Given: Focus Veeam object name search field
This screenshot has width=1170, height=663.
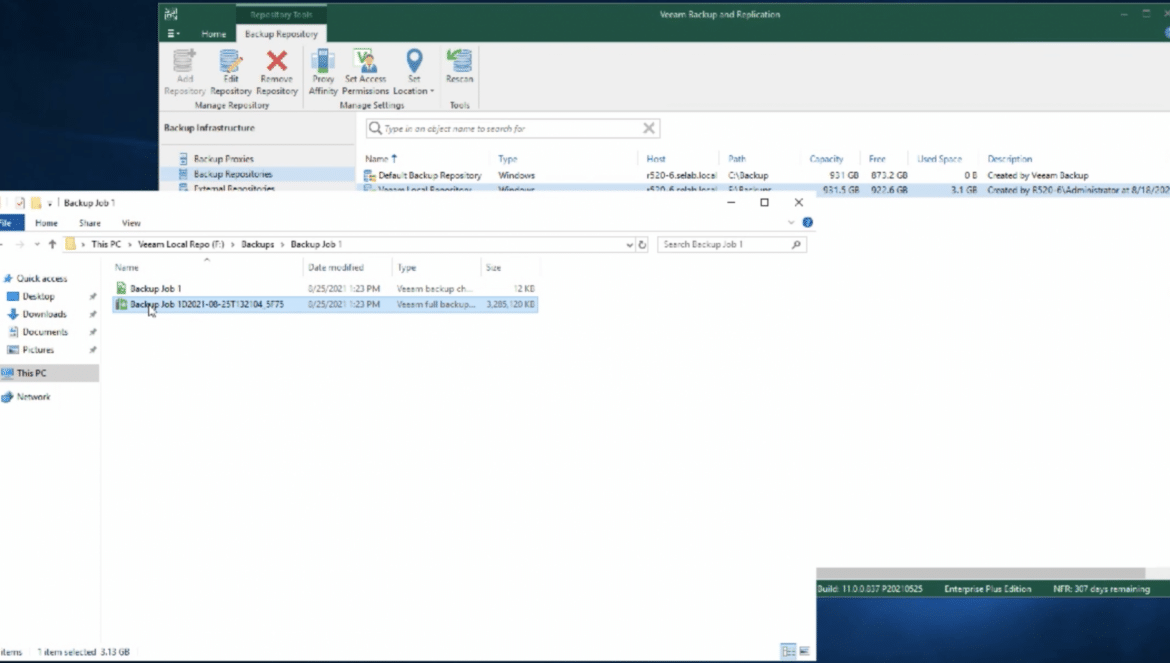Looking at the screenshot, I should point(511,128).
